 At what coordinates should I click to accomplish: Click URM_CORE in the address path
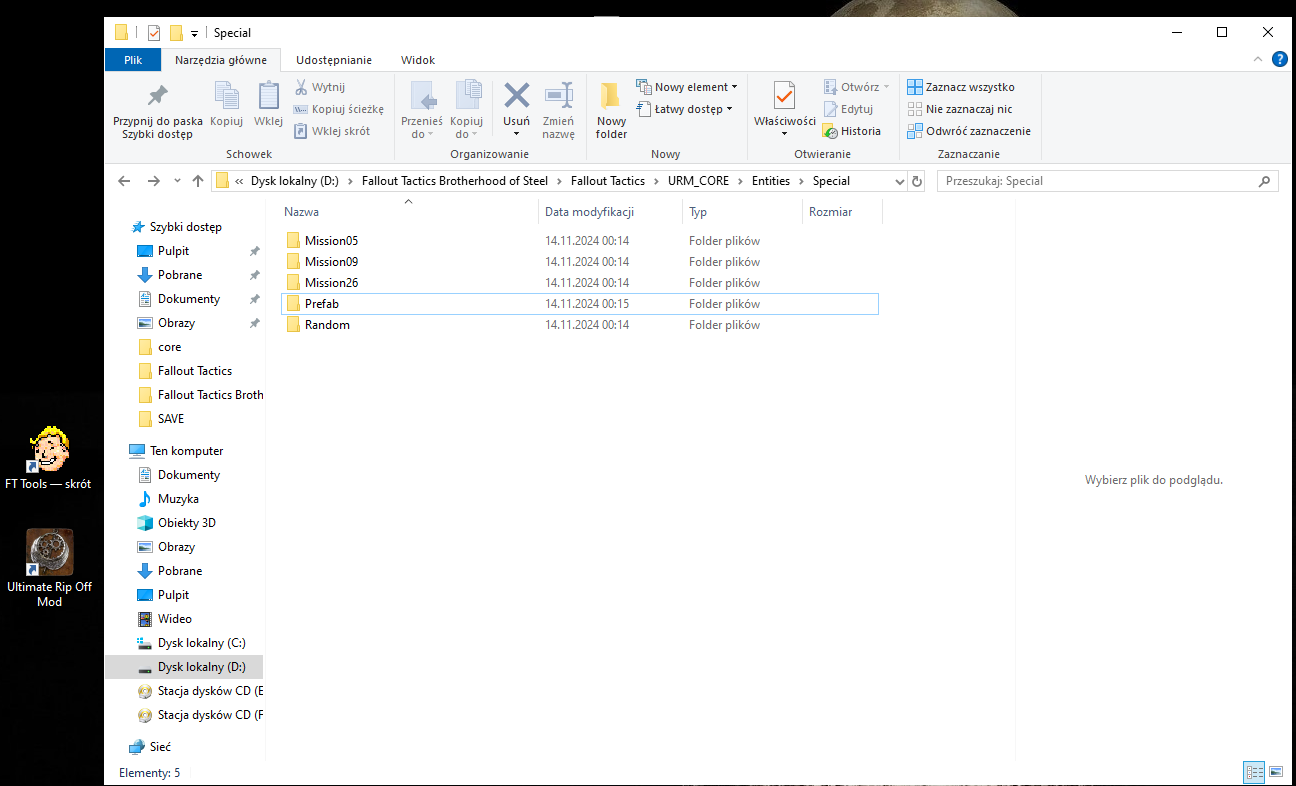click(699, 181)
